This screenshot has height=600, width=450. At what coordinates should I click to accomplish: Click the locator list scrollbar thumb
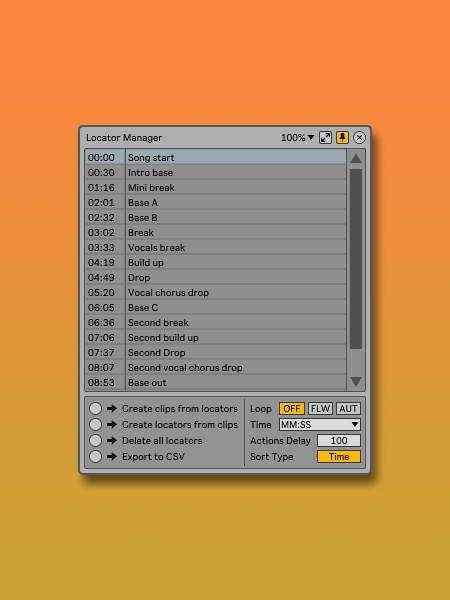[356, 259]
